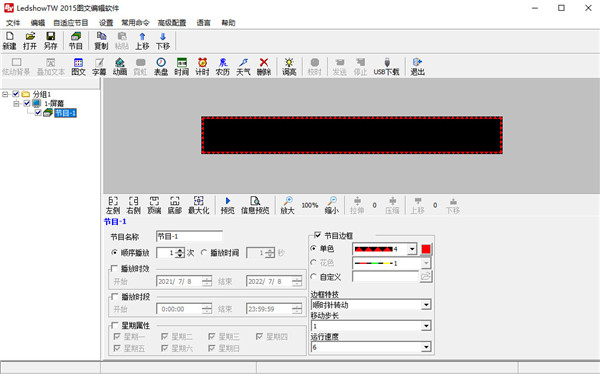Image resolution: width=600 pixels, height=374 pixels.
Task: Enable the 播放时效 checkbox
Action: [x=114, y=268]
